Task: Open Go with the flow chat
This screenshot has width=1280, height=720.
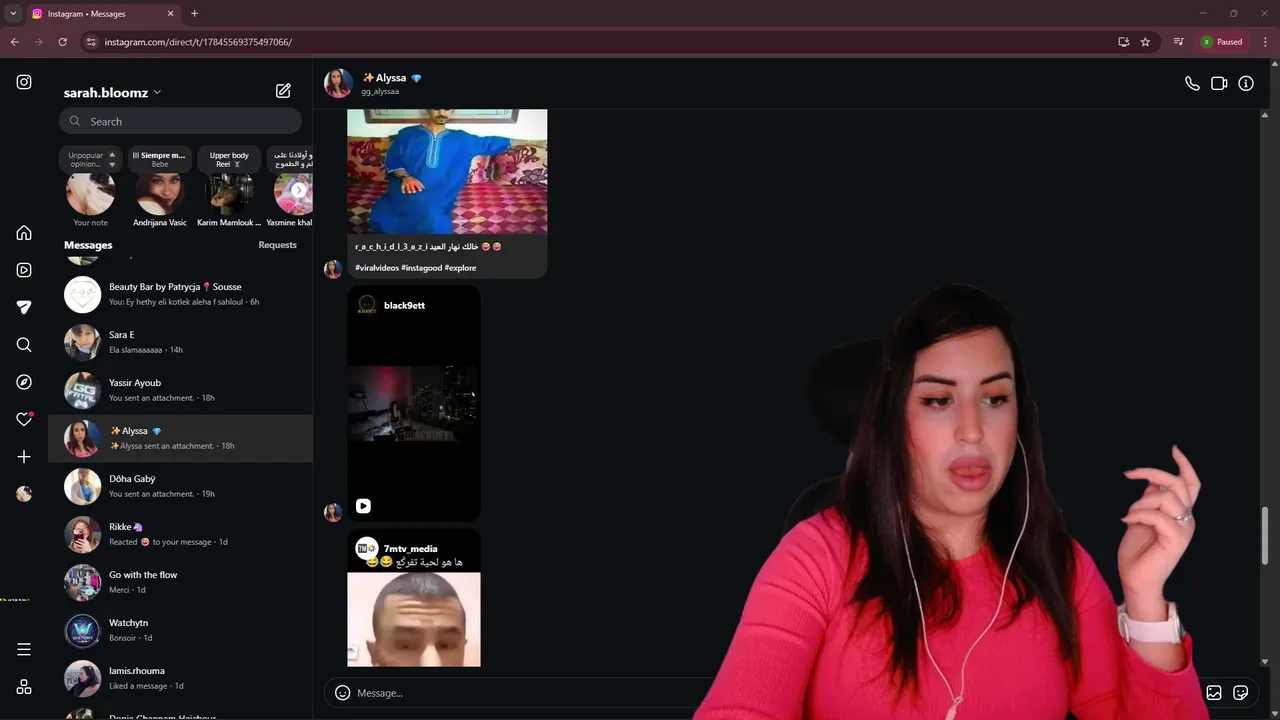Action: (180, 582)
